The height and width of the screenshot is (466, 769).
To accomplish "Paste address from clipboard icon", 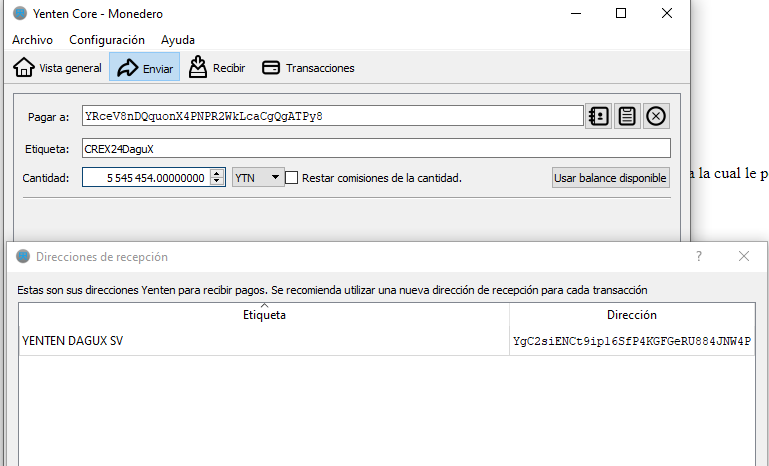I will click(x=627, y=116).
